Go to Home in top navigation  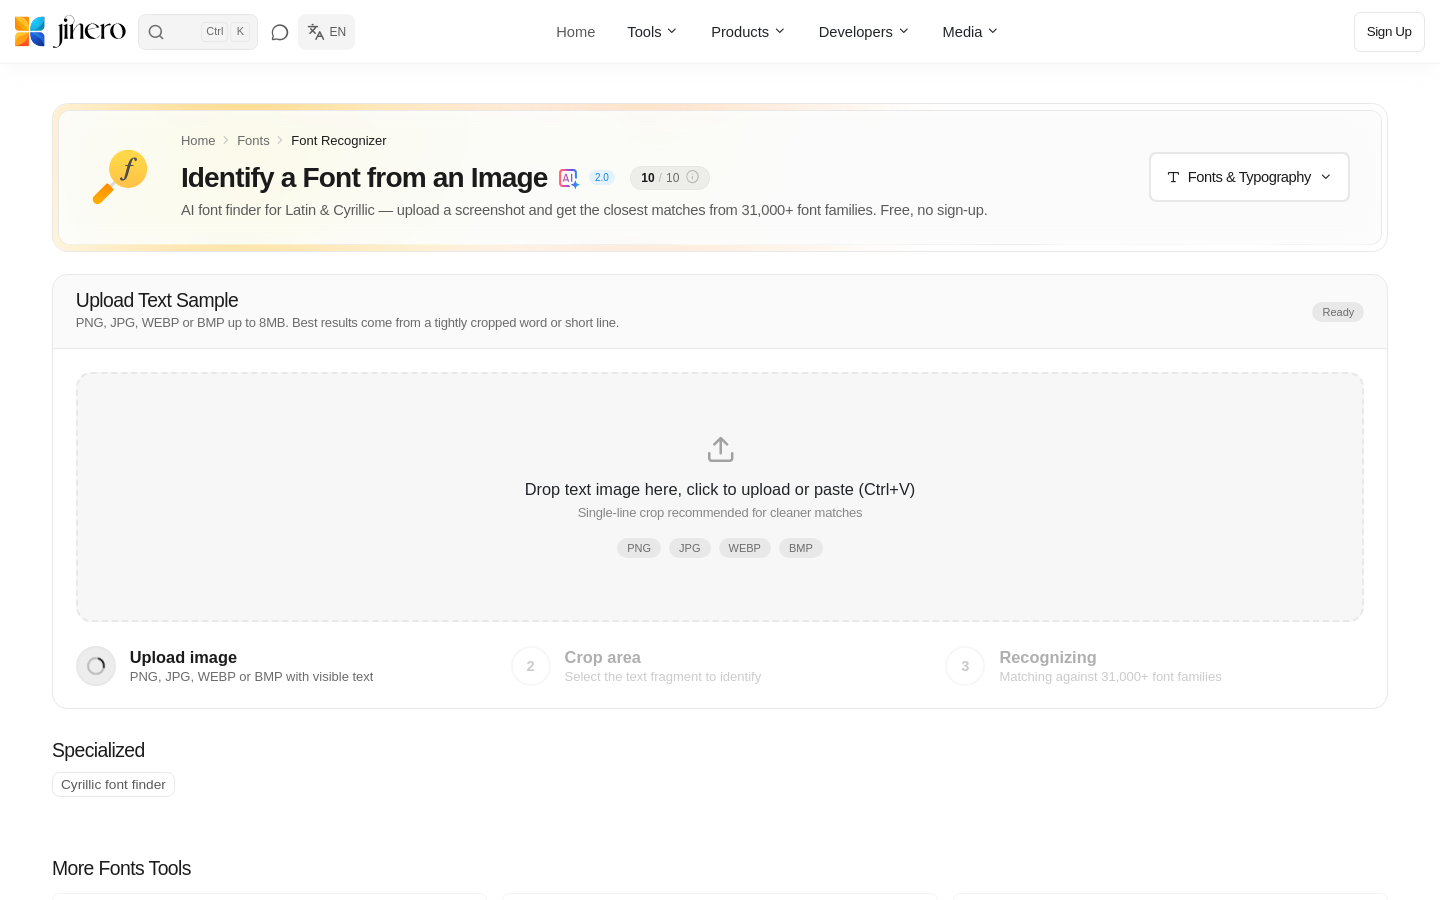[576, 32]
